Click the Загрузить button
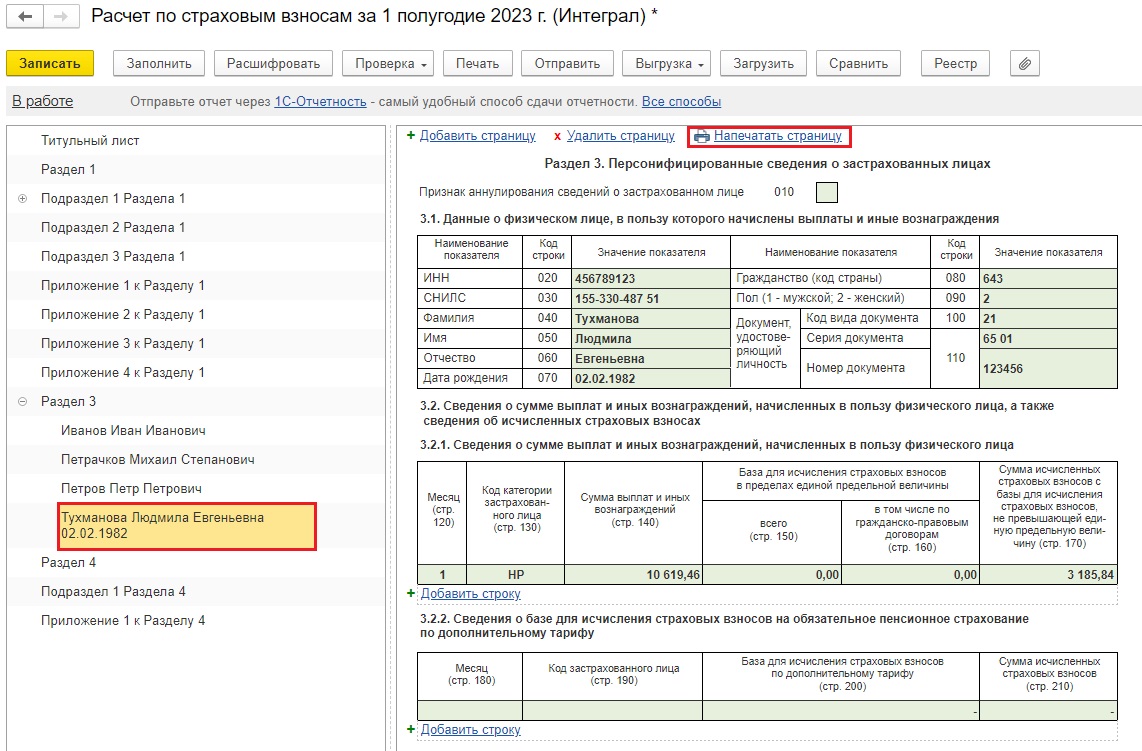Viewport: 1142px width, 751px height. tap(763, 63)
